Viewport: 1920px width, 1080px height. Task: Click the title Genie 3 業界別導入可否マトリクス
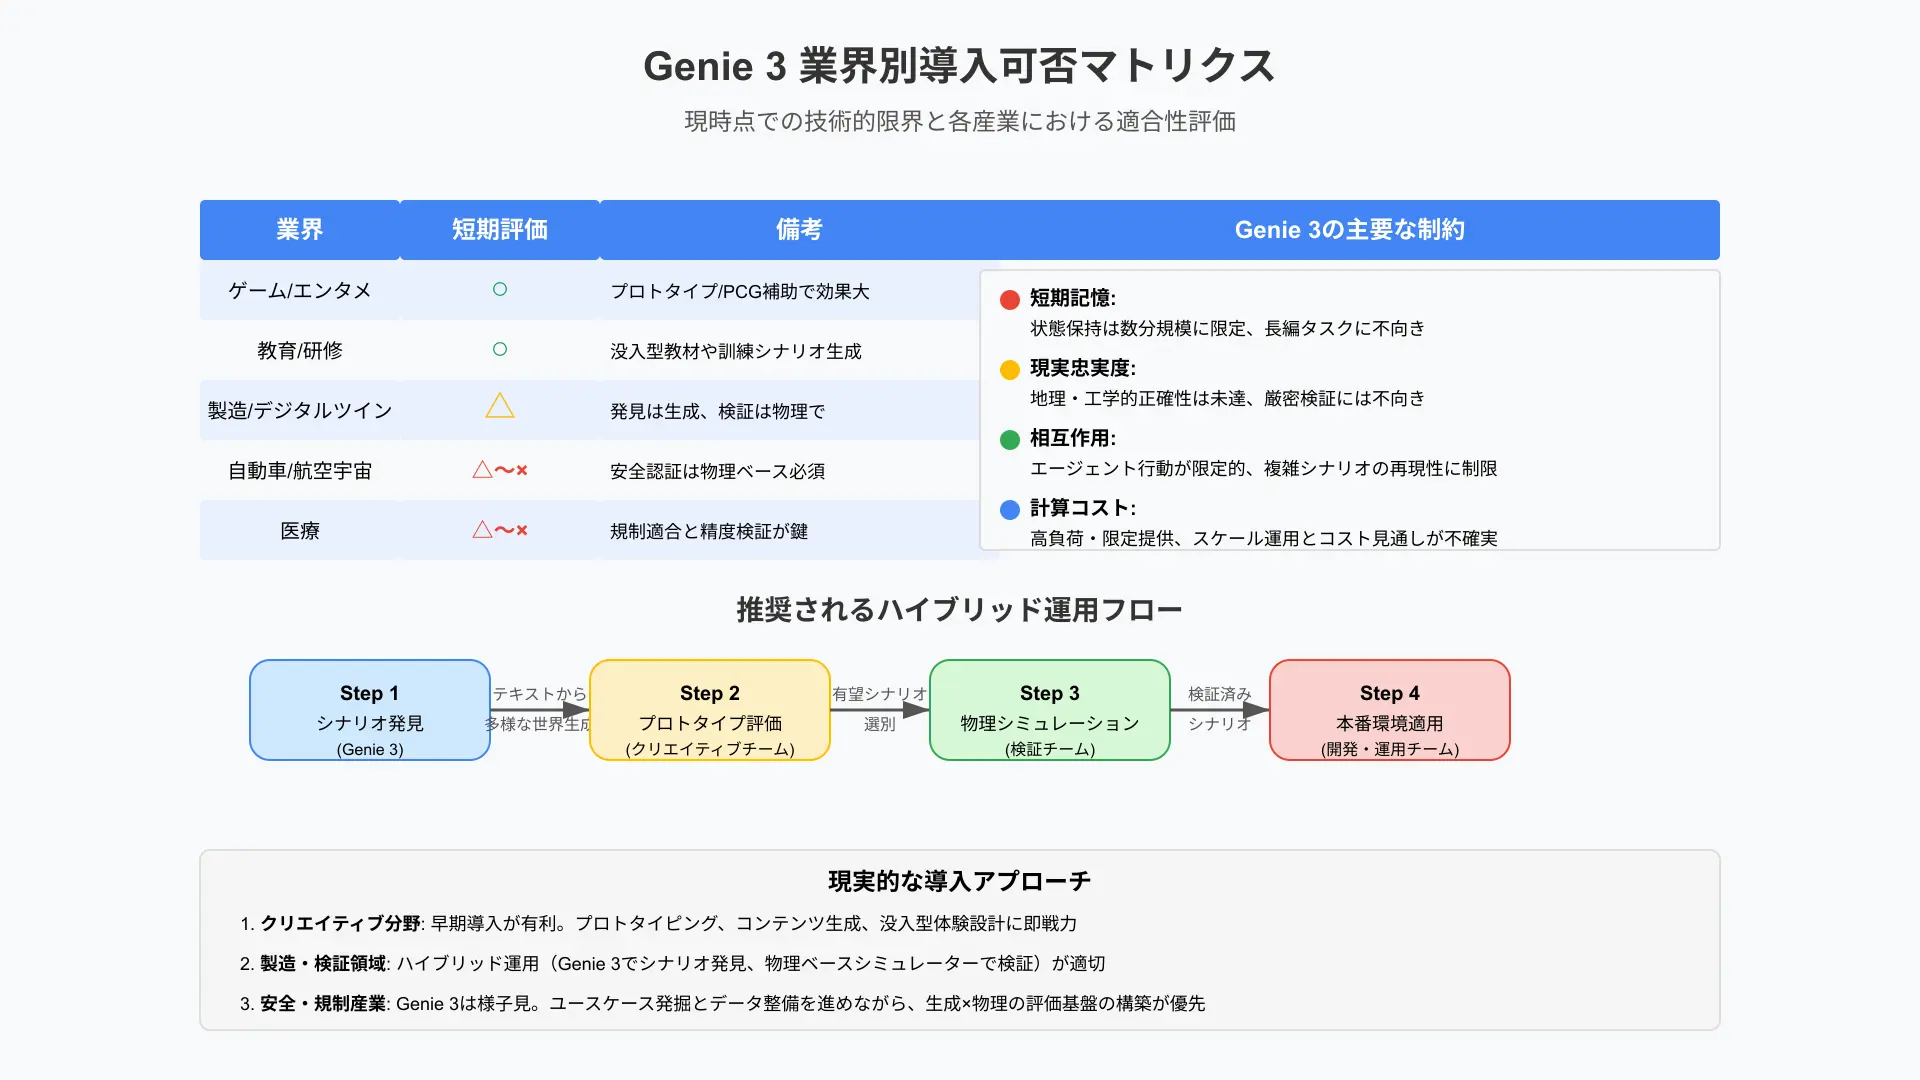pos(960,66)
